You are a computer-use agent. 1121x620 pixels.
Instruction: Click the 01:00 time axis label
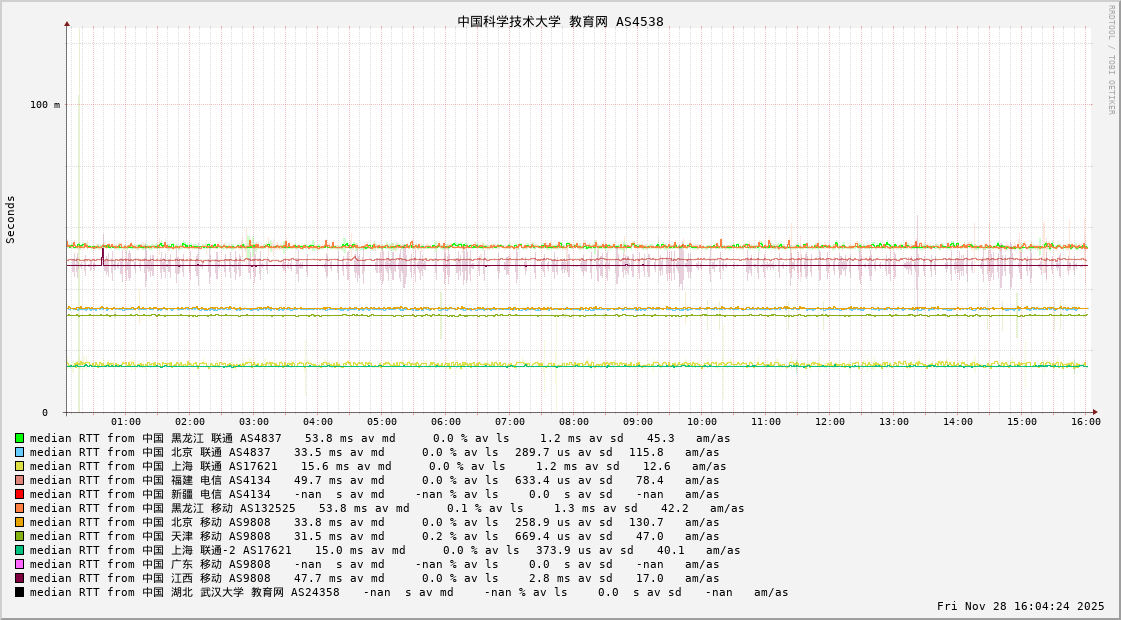coord(126,422)
